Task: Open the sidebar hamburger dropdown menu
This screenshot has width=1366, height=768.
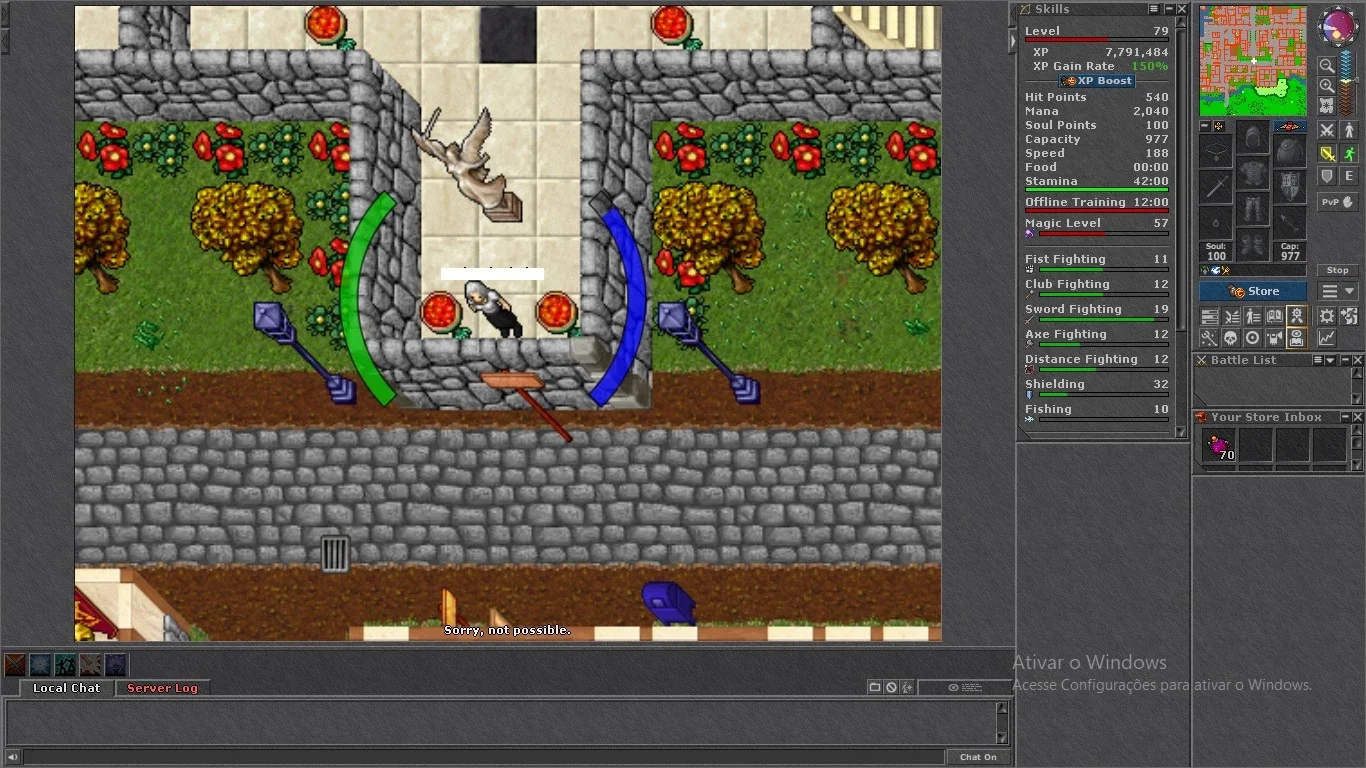Action: (x=1338, y=290)
